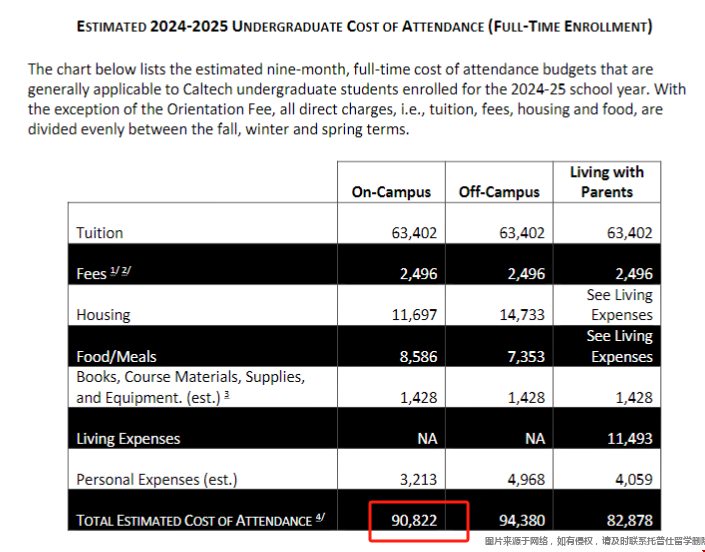
Task: Select the On-Campus column header
Action: (391, 192)
